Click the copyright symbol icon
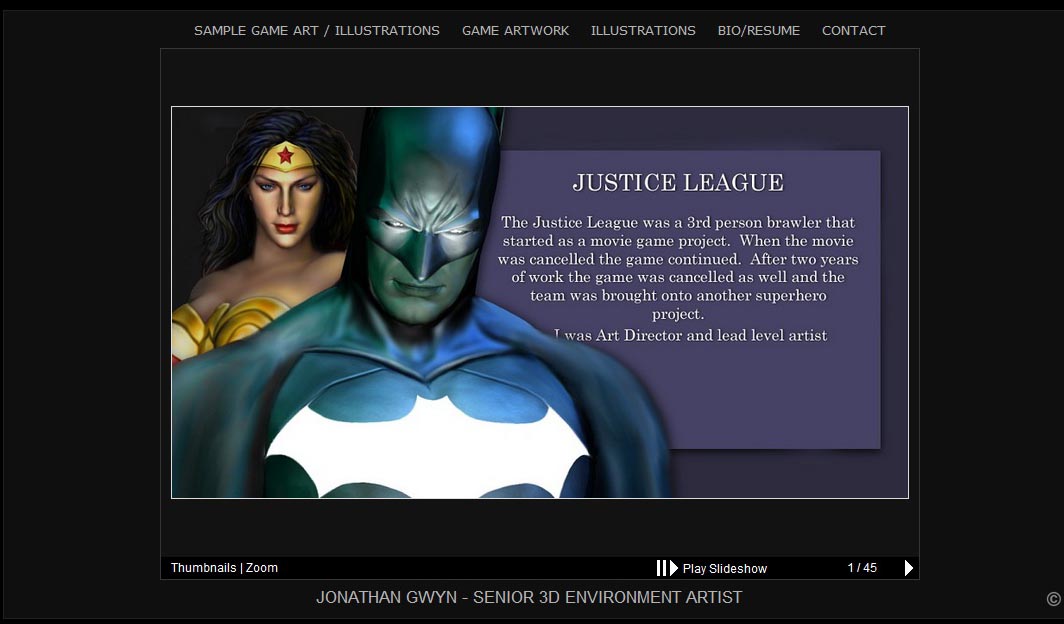 point(1053,599)
